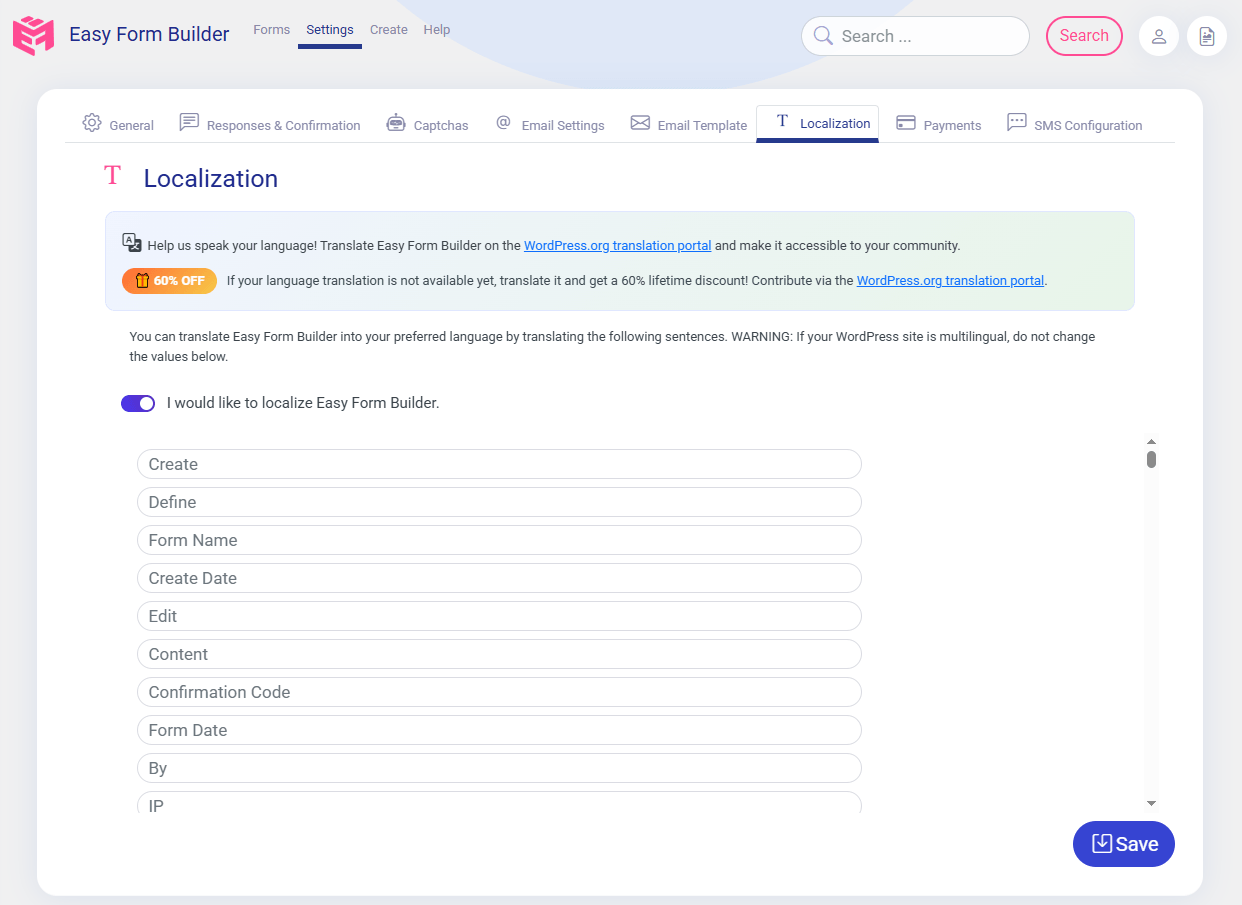Select the Captchas tab icon
Viewport: 1242px width, 905px height.
pos(396,122)
